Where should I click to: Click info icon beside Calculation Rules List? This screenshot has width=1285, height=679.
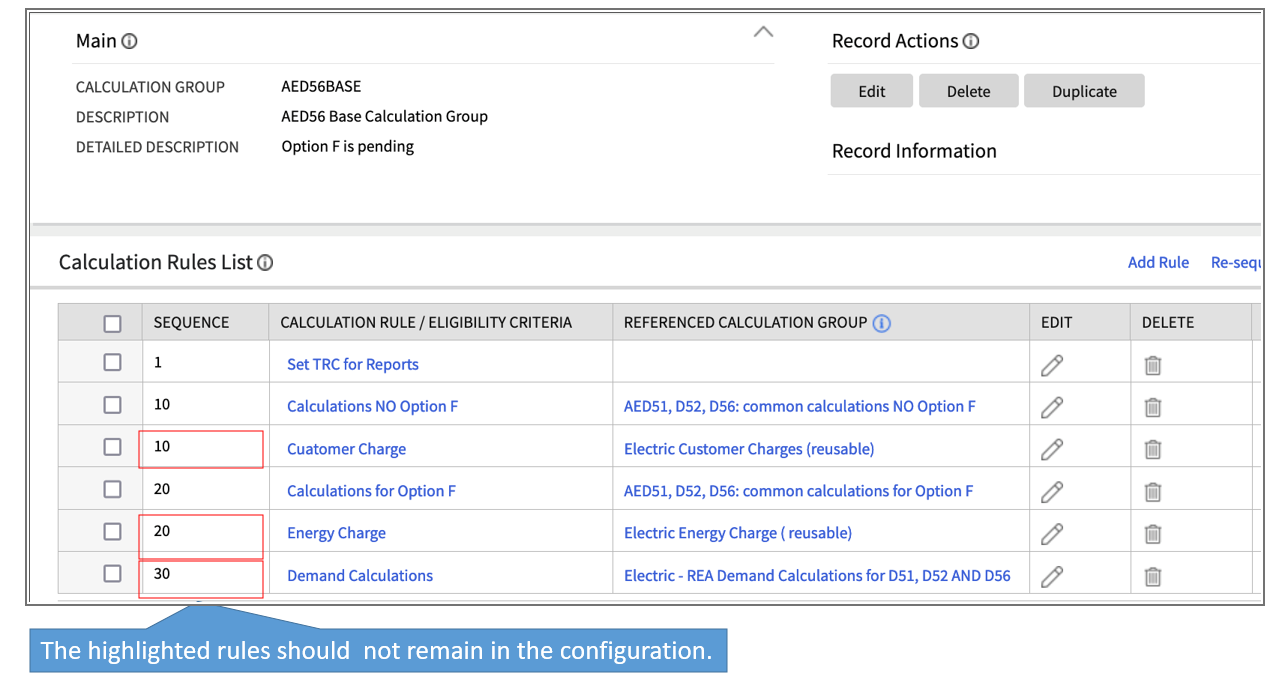[x=265, y=263]
